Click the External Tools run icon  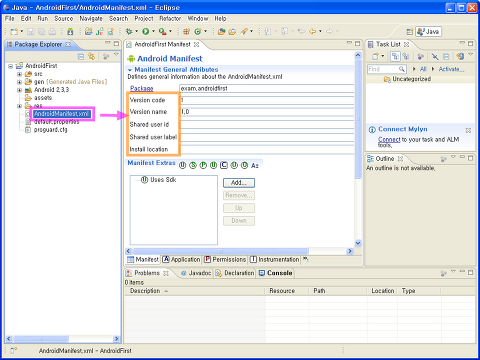[162, 32]
